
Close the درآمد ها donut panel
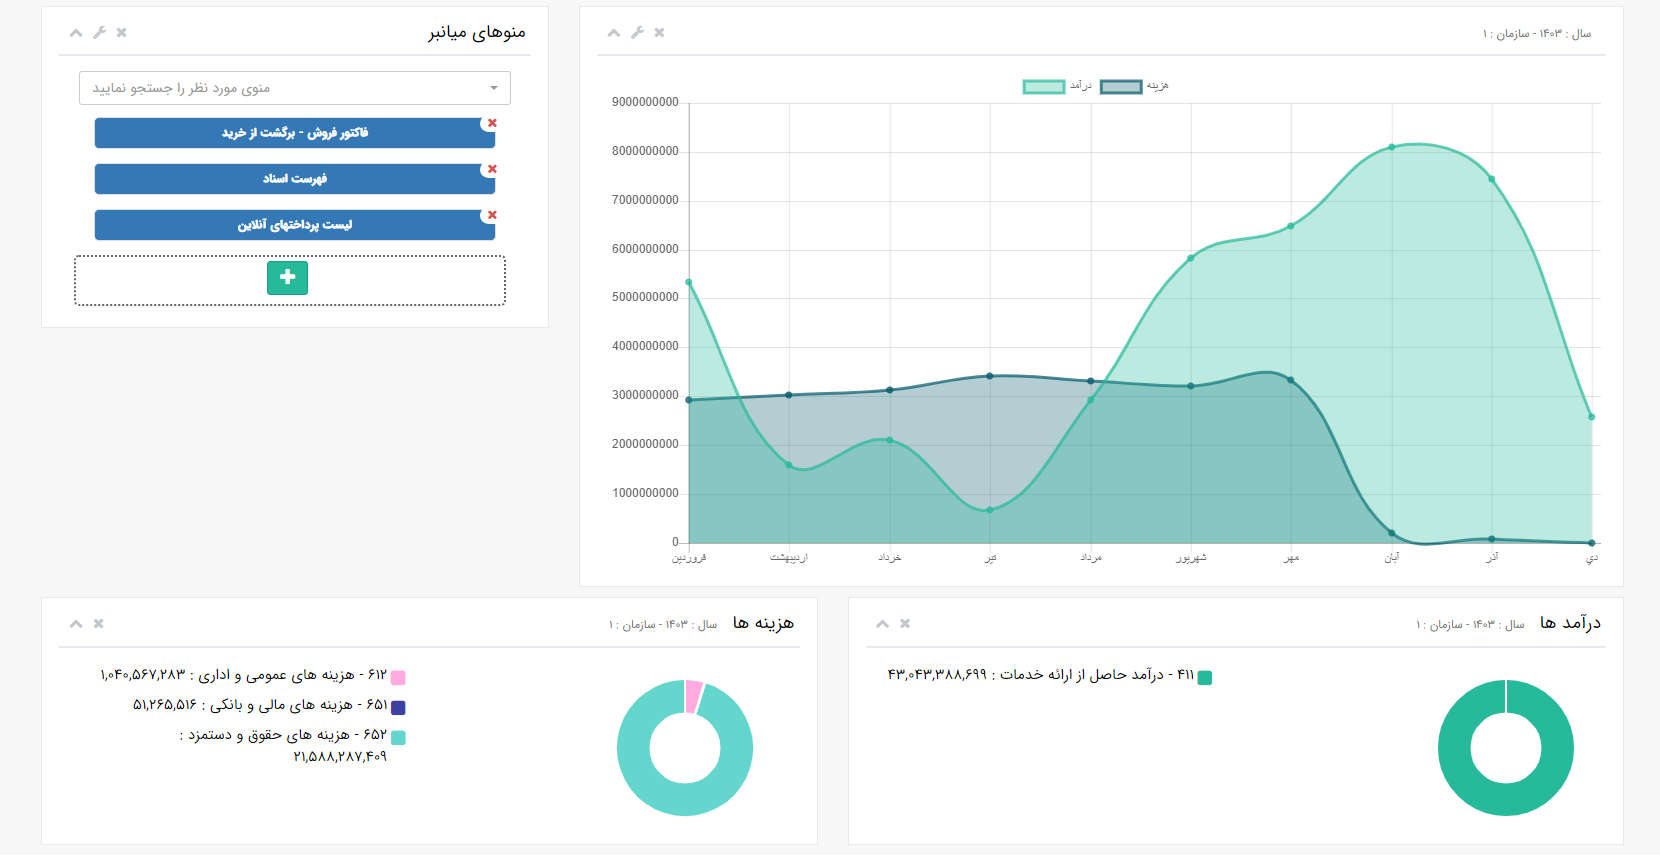[904, 624]
